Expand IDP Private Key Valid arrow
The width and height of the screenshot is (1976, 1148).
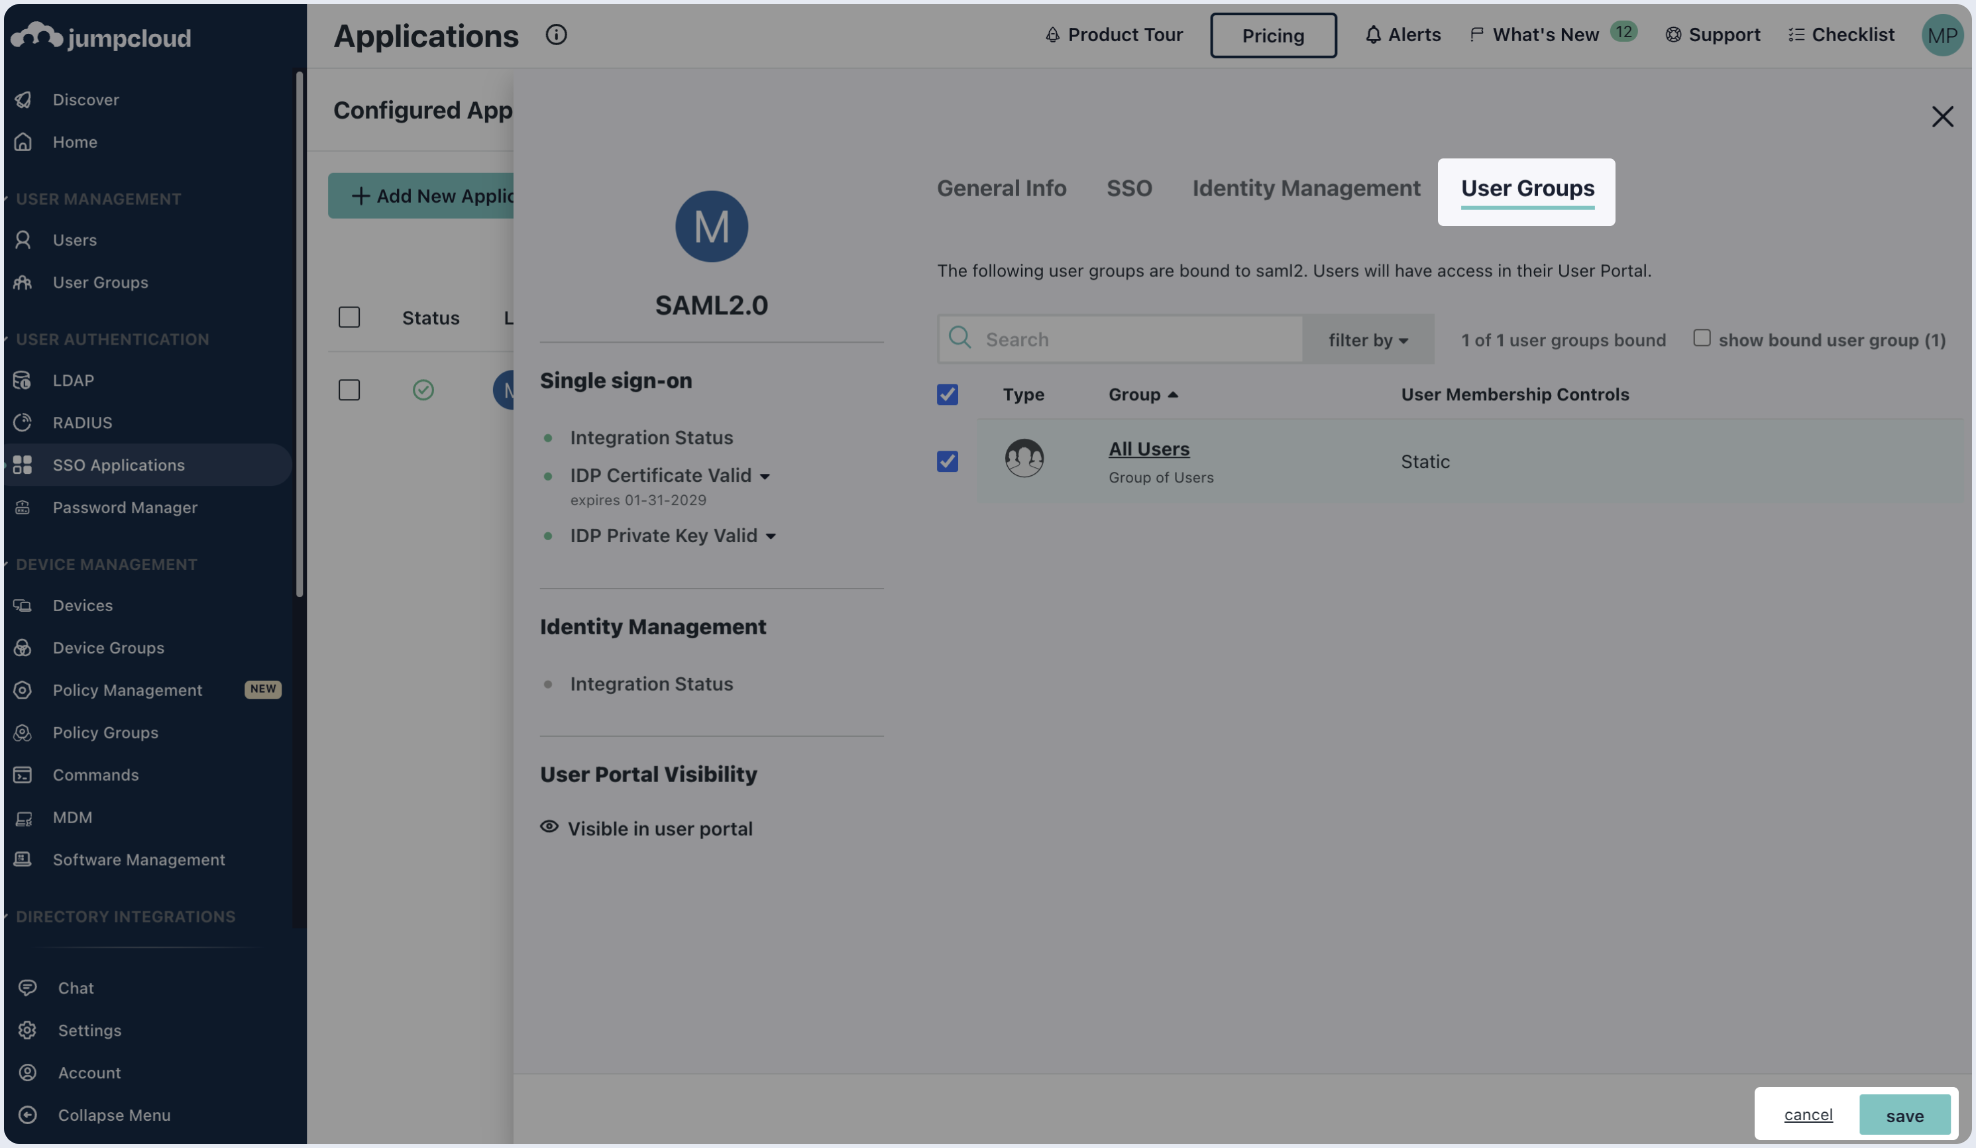coord(771,537)
